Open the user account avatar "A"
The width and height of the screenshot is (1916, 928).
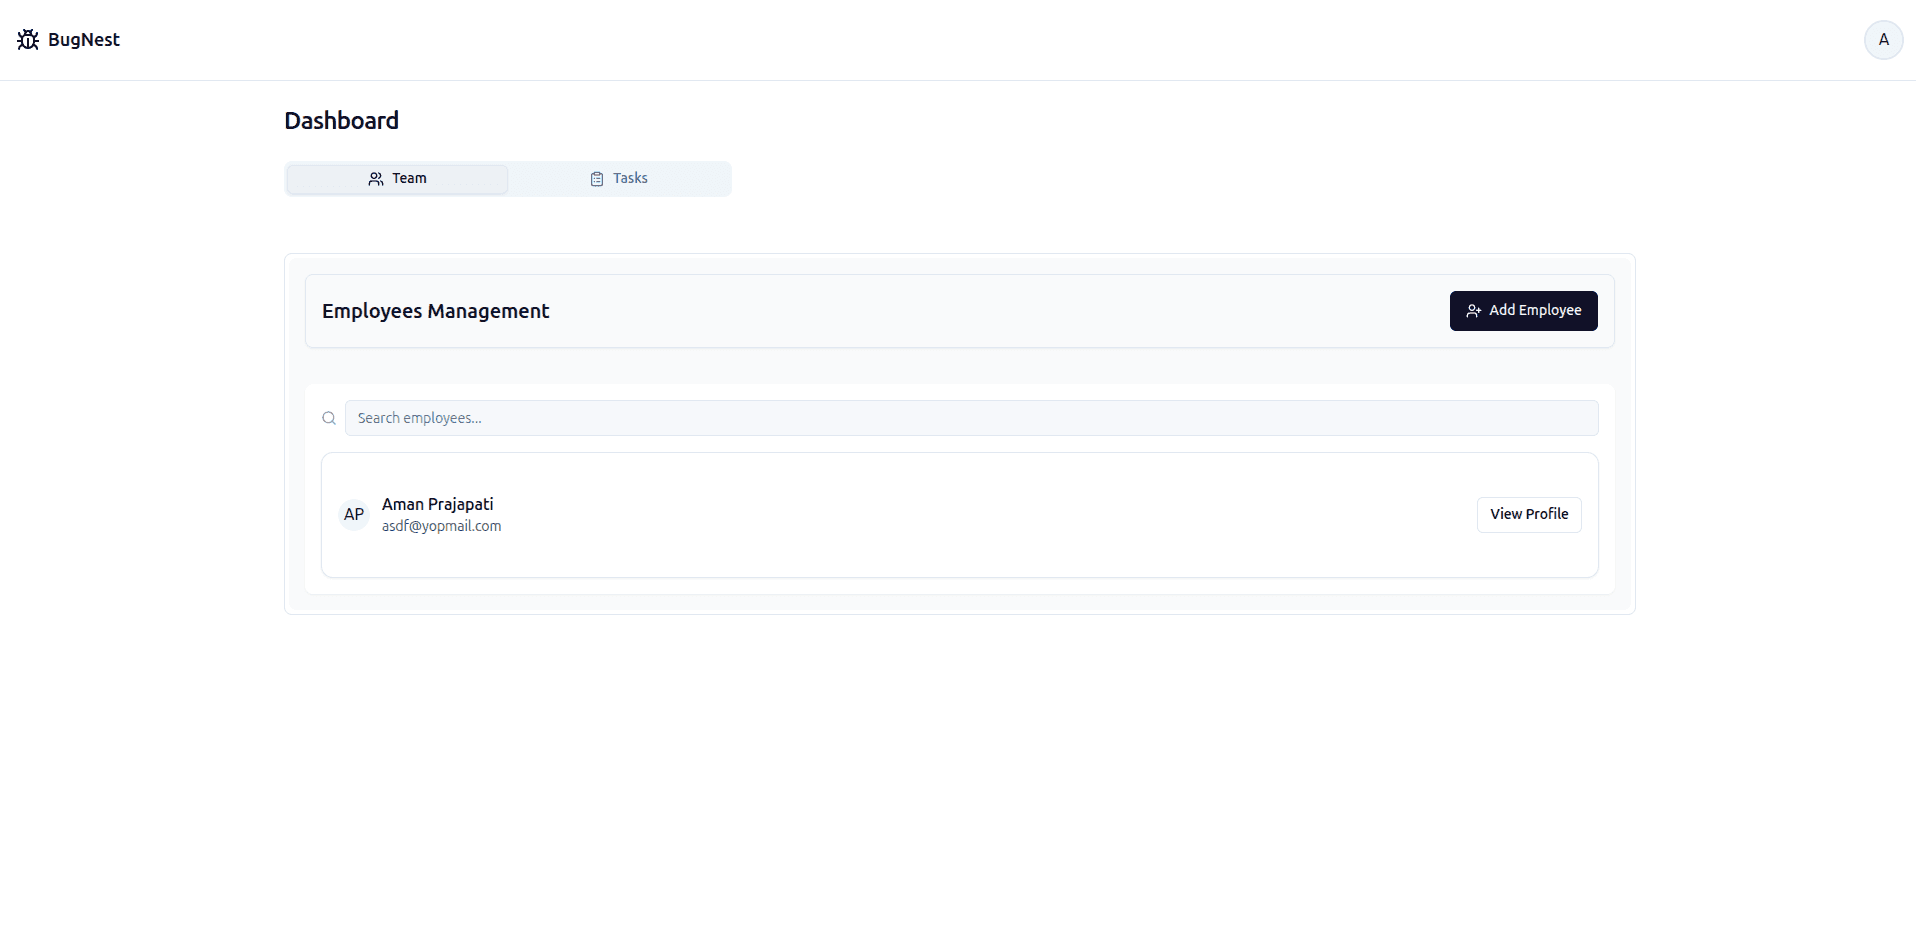pos(1883,40)
